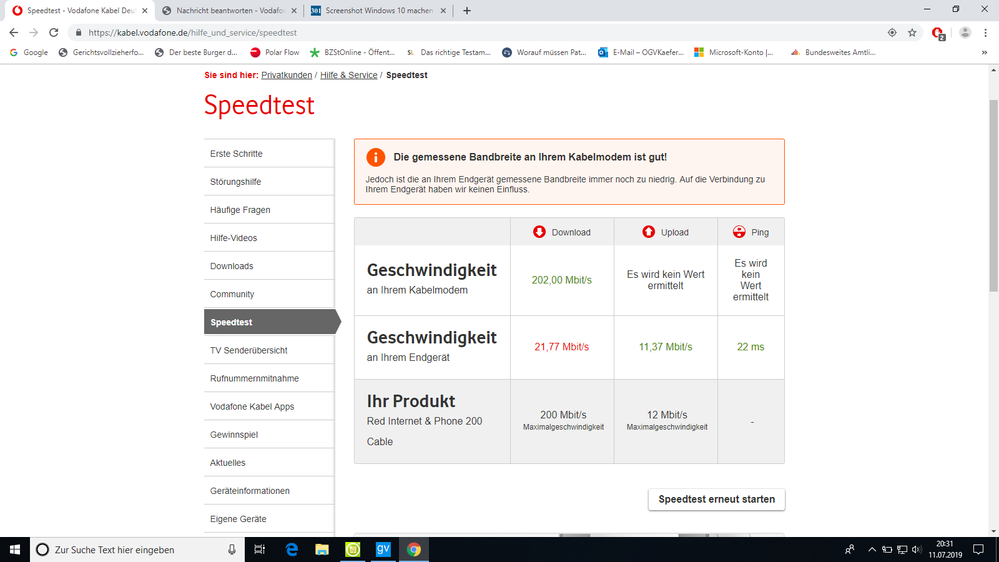Open File Explorer from taskbar

pyautogui.click(x=322, y=549)
